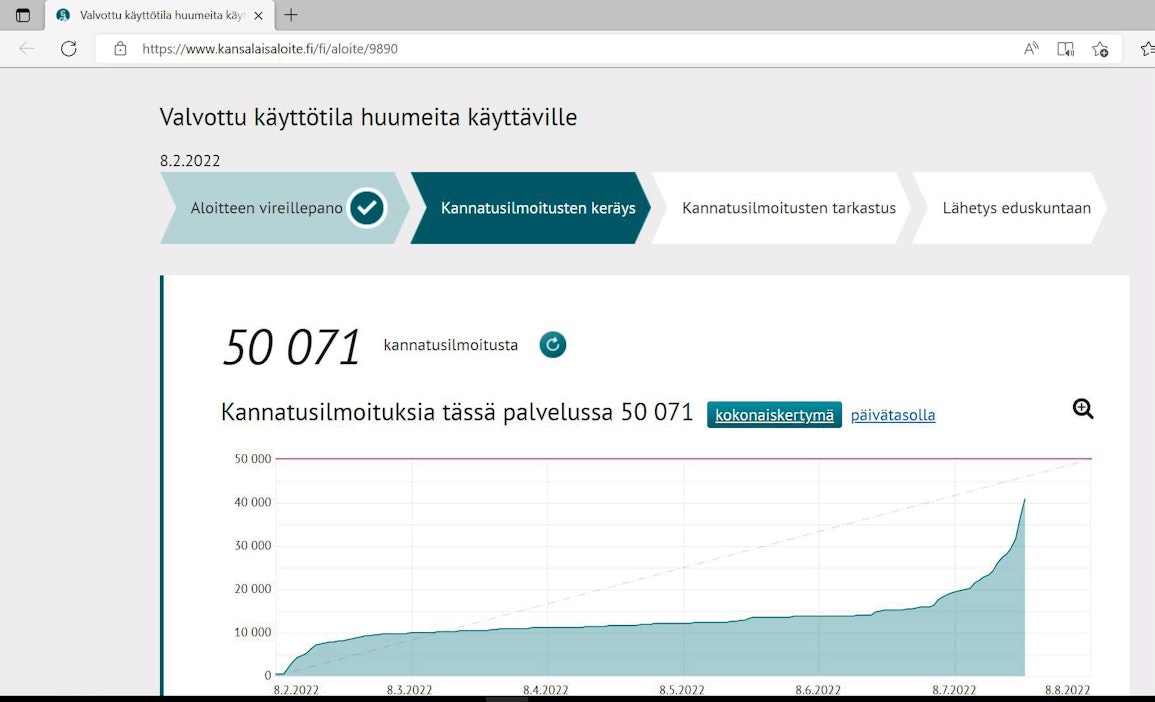Image resolution: width=1155 pixels, height=702 pixels.
Task: Click the 50 000 red goal line
Action: coord(680,459)
